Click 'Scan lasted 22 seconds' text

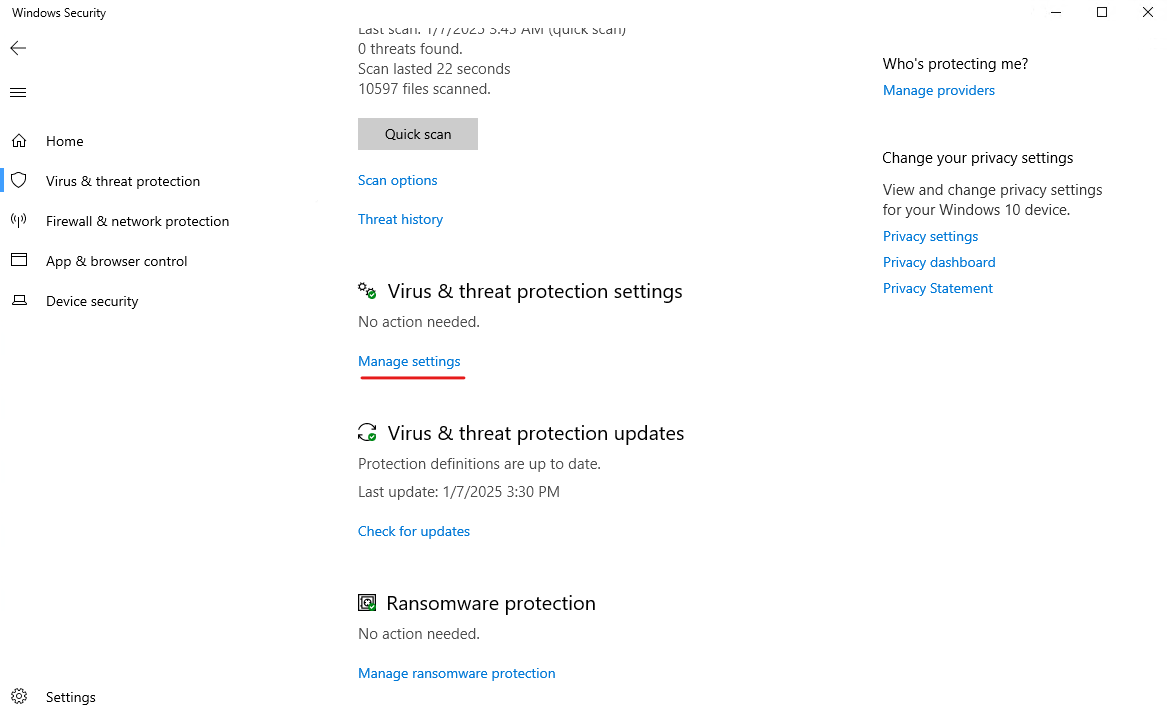click(434, 69)
